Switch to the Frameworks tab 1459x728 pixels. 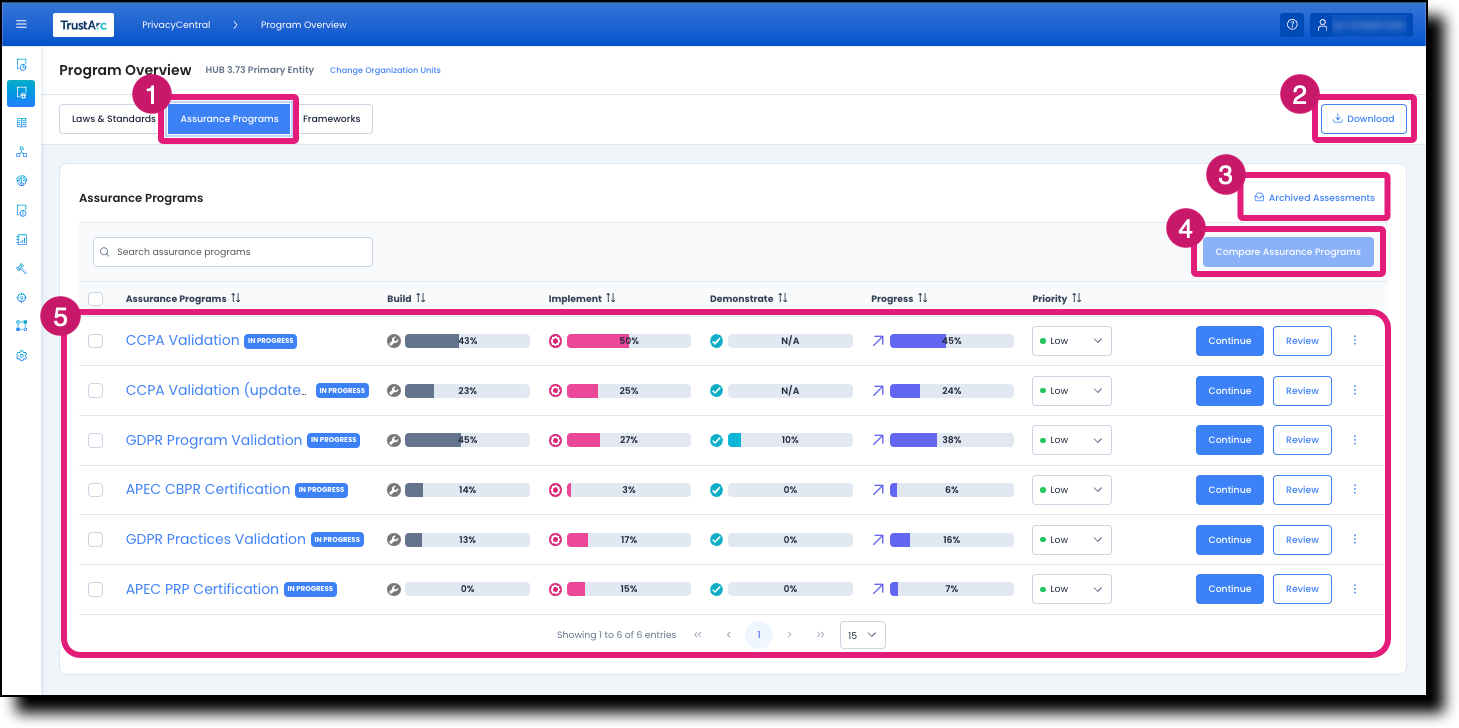332,118
